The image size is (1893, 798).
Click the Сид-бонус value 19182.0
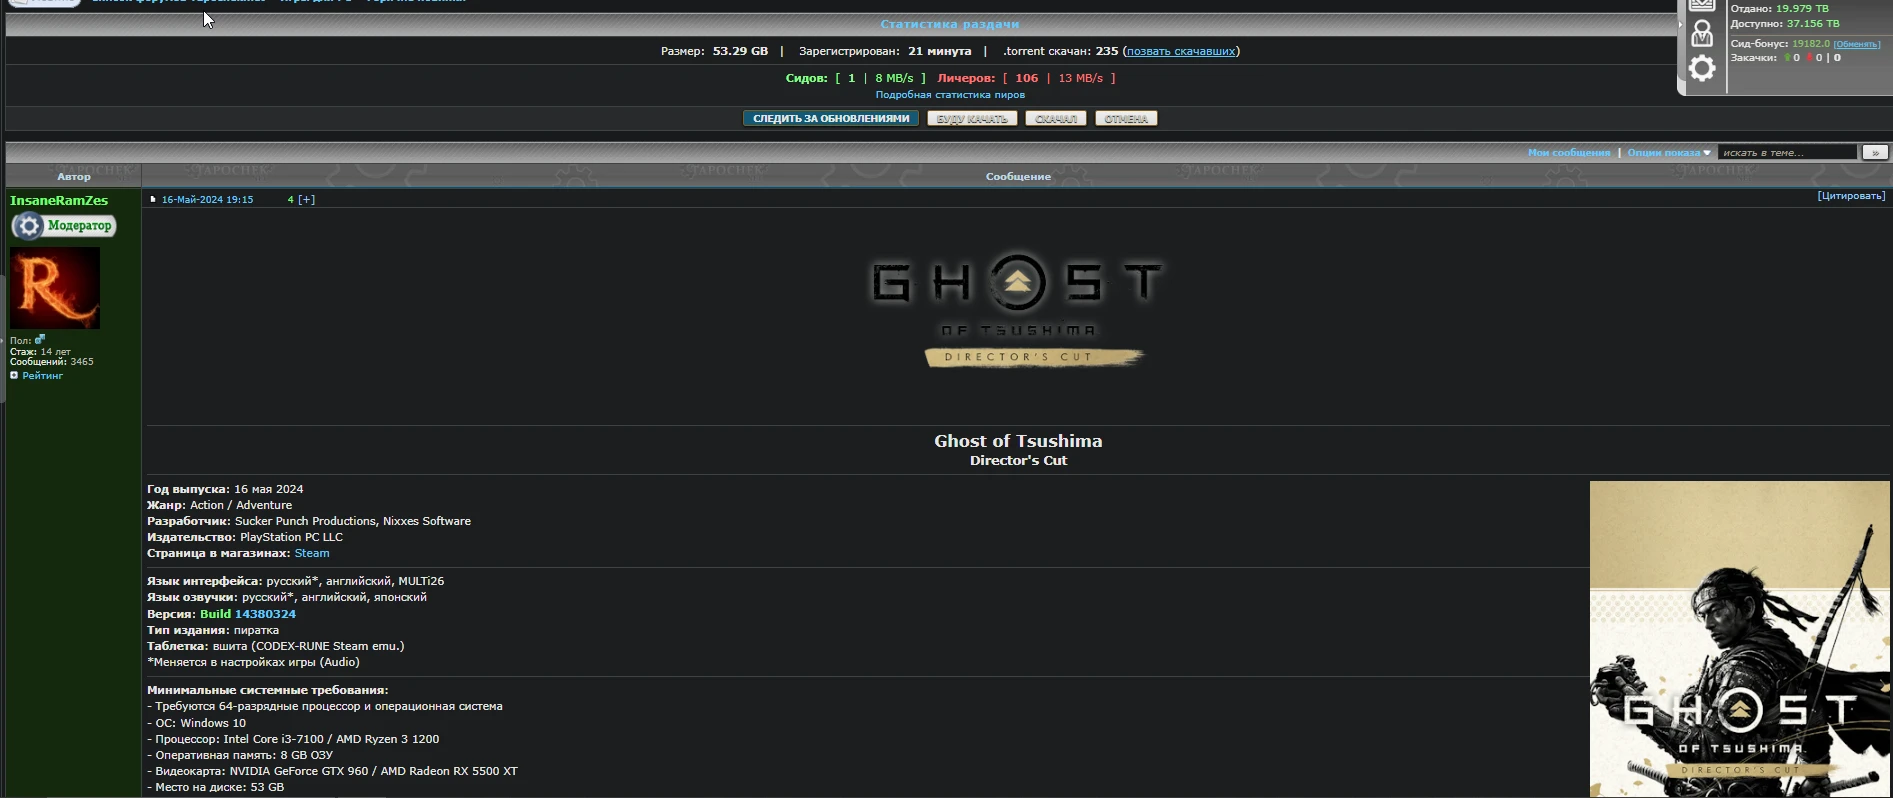(1811, 44)
